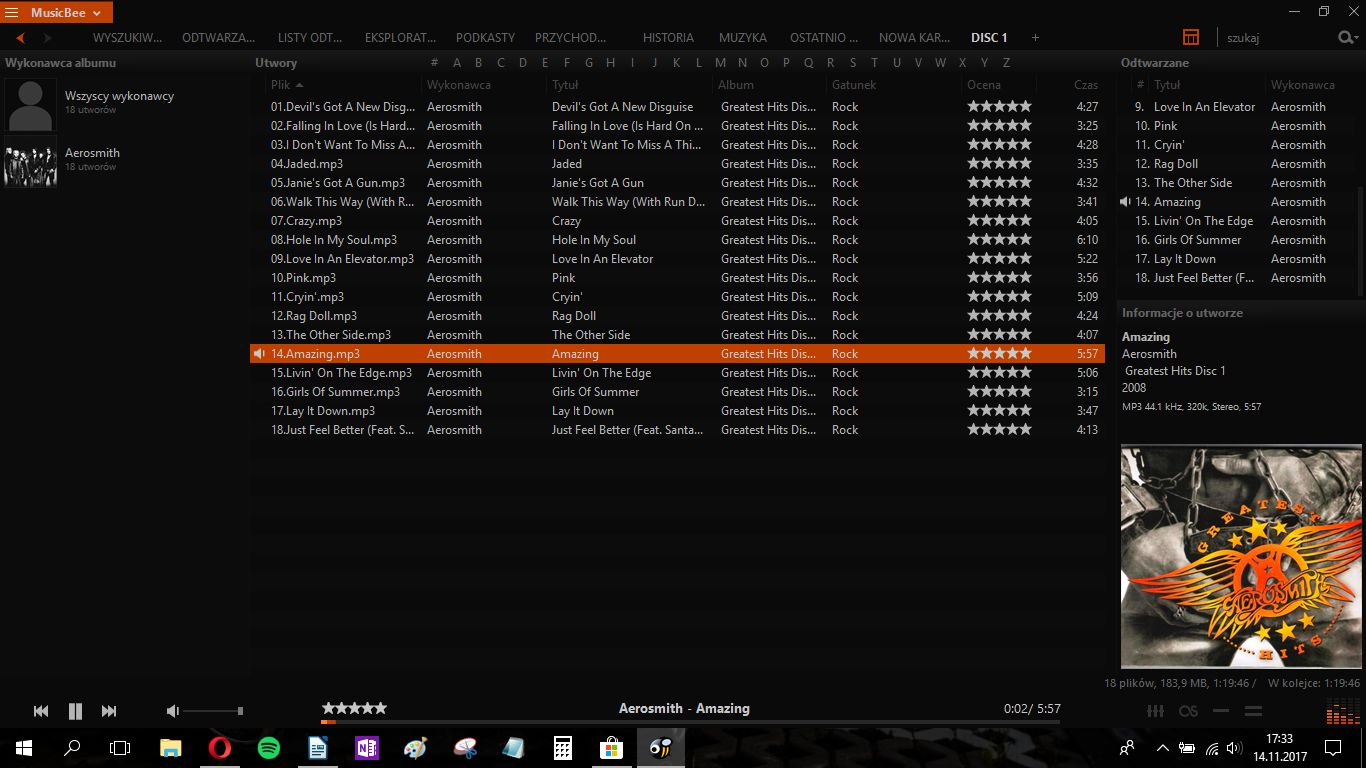Image resolution: width=1366 pixels, height=768 pixels.
Task: Sort by Tytuł column in track list
Action: [565, 85]
